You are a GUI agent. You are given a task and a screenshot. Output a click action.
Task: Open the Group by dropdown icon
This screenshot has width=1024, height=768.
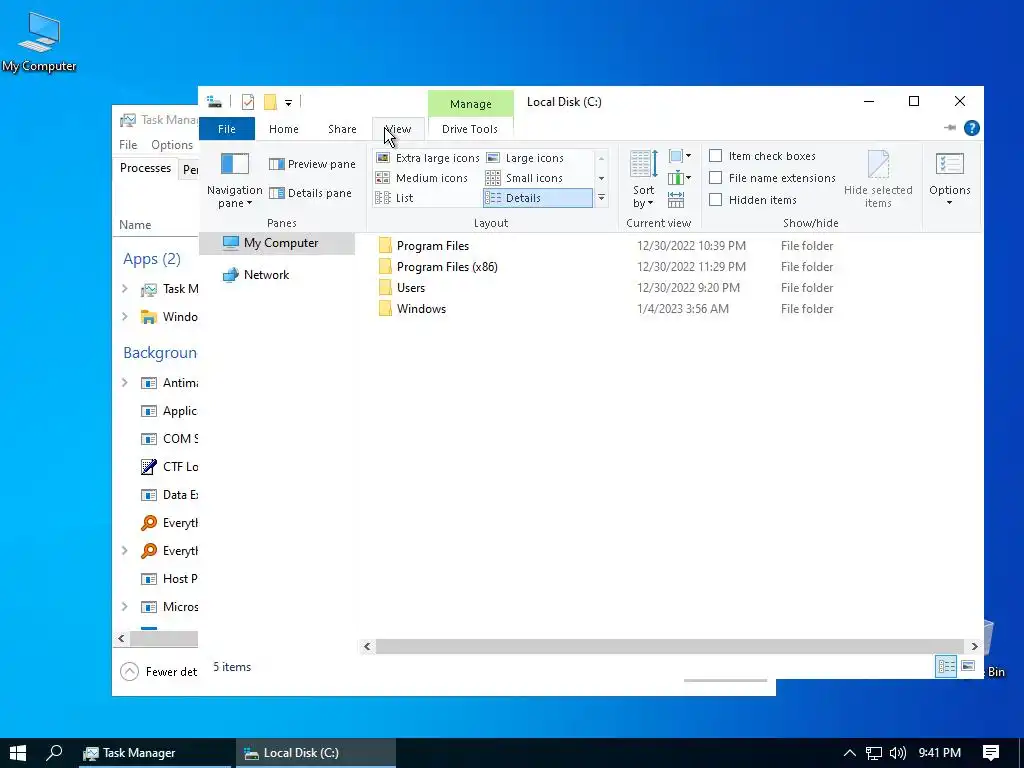coord(680,156)
